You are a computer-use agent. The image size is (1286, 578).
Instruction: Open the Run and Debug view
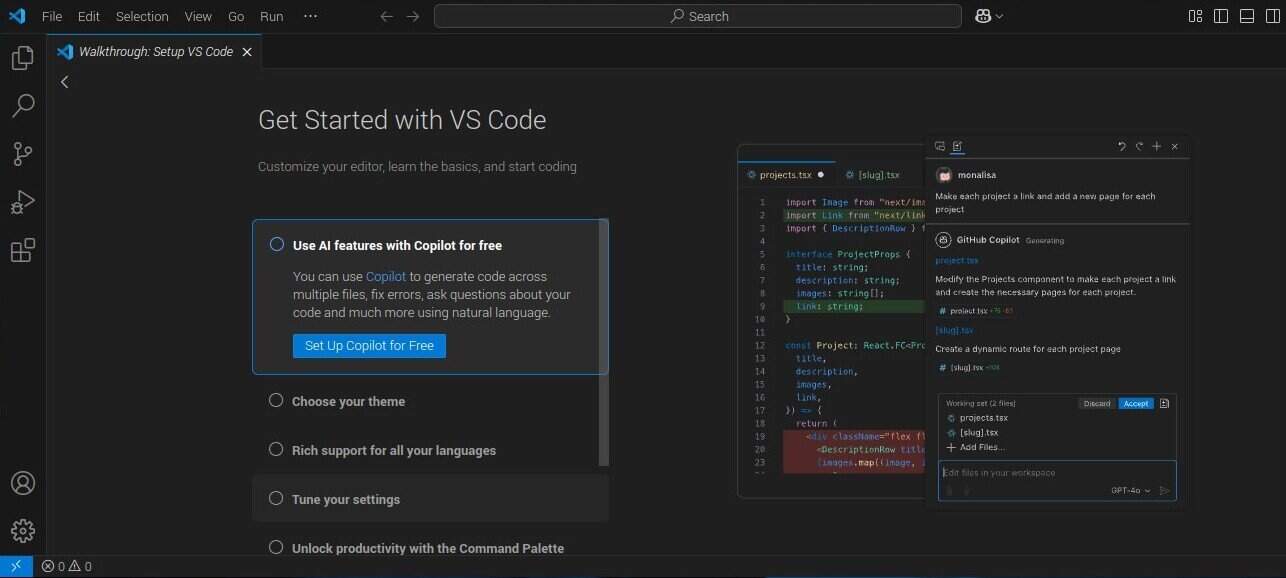tap(21, 202)
